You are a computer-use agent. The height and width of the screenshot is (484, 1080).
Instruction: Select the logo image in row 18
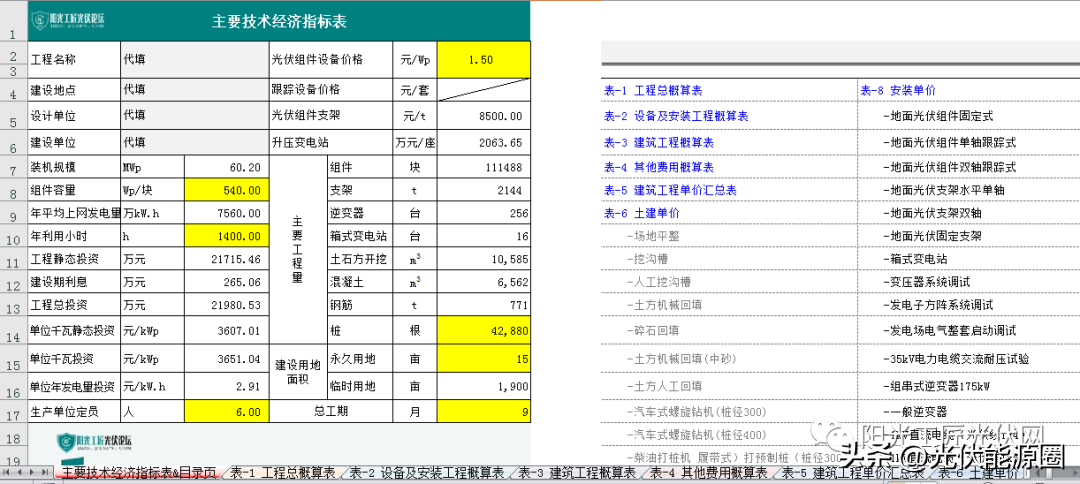click(95, 440)
